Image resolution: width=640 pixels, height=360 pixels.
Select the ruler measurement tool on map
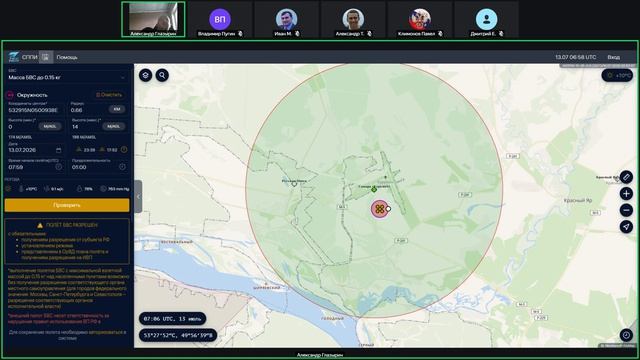[626, 177]
